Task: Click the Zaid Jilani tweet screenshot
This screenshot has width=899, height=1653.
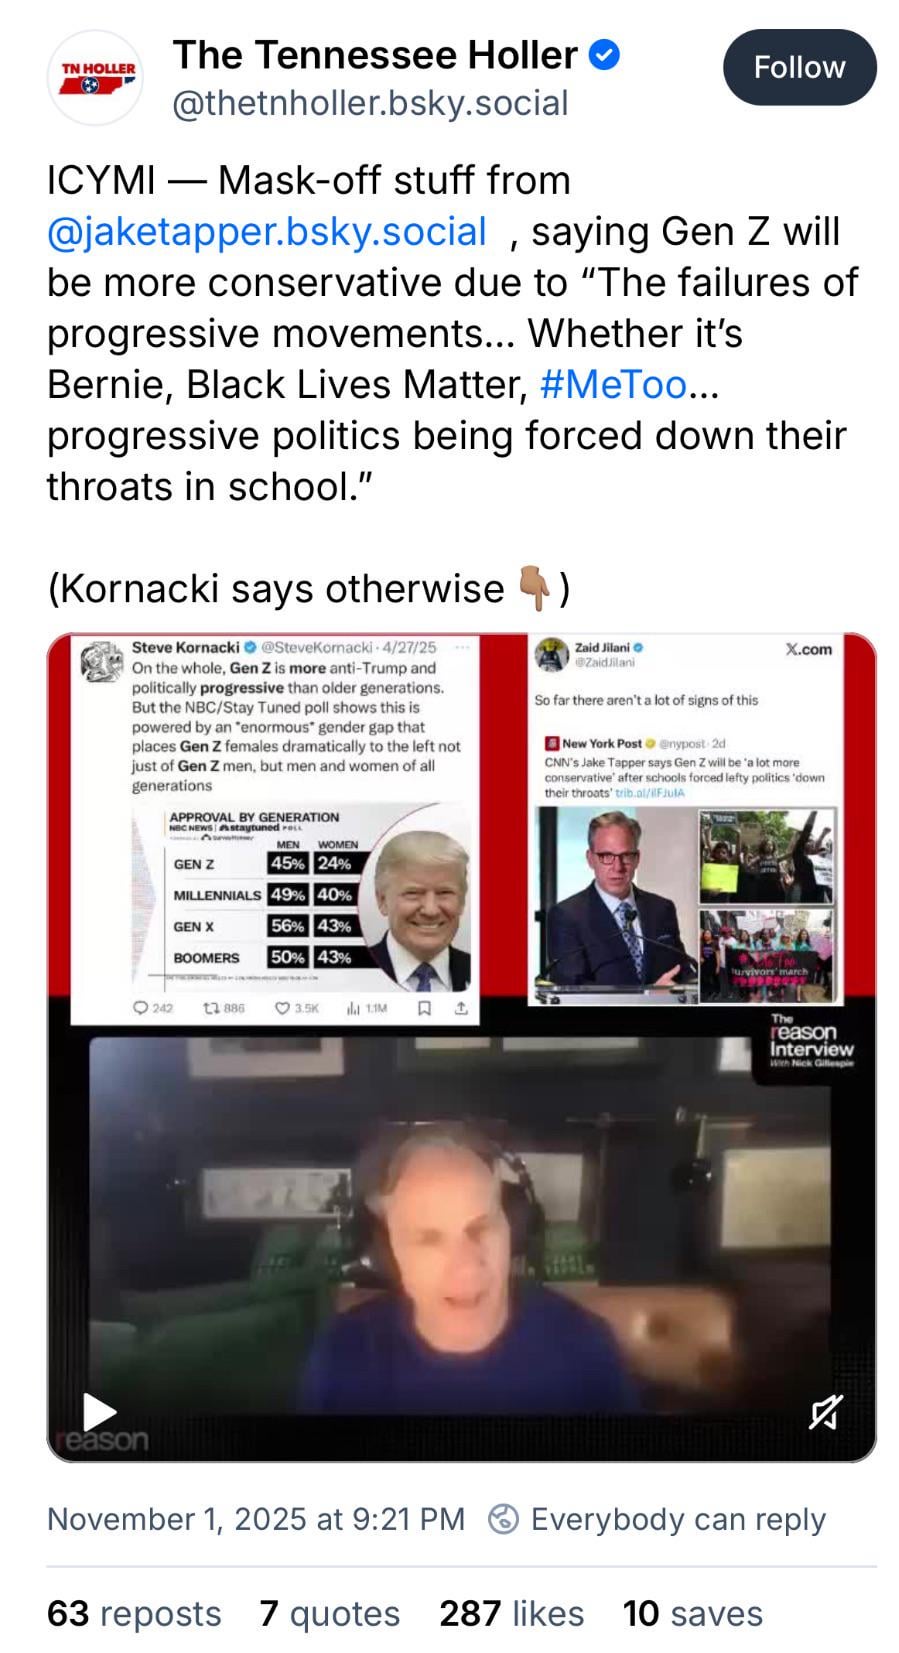Action: tap(685, 818)
